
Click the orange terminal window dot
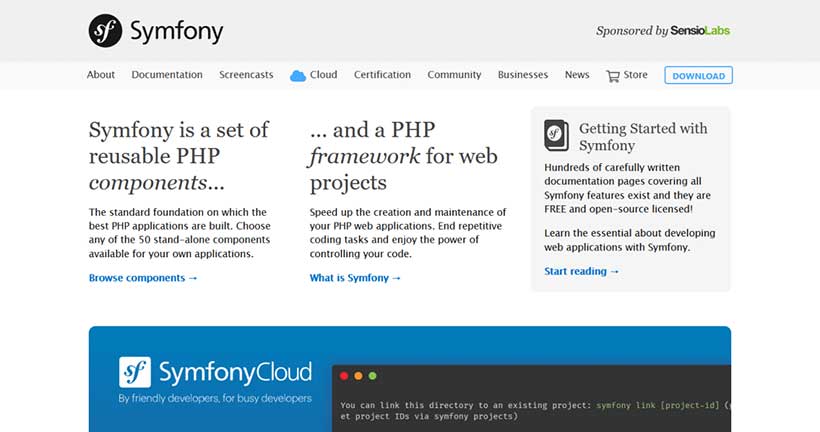(x=358, y=376)
